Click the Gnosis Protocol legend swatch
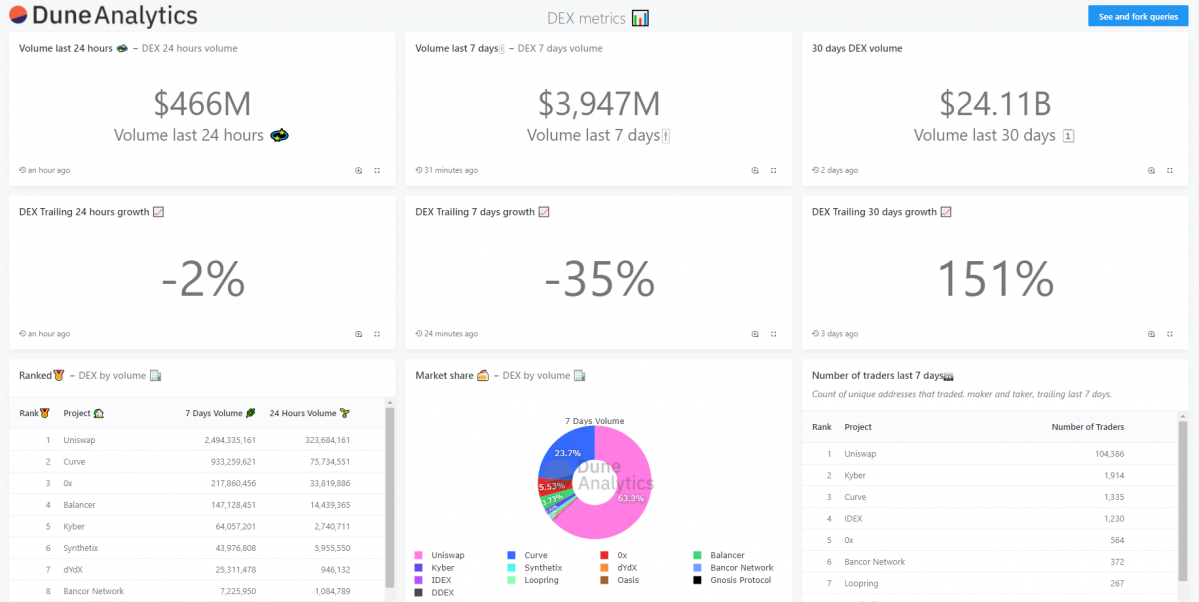The image size is (1199, 602). click(x=698, y=581)
